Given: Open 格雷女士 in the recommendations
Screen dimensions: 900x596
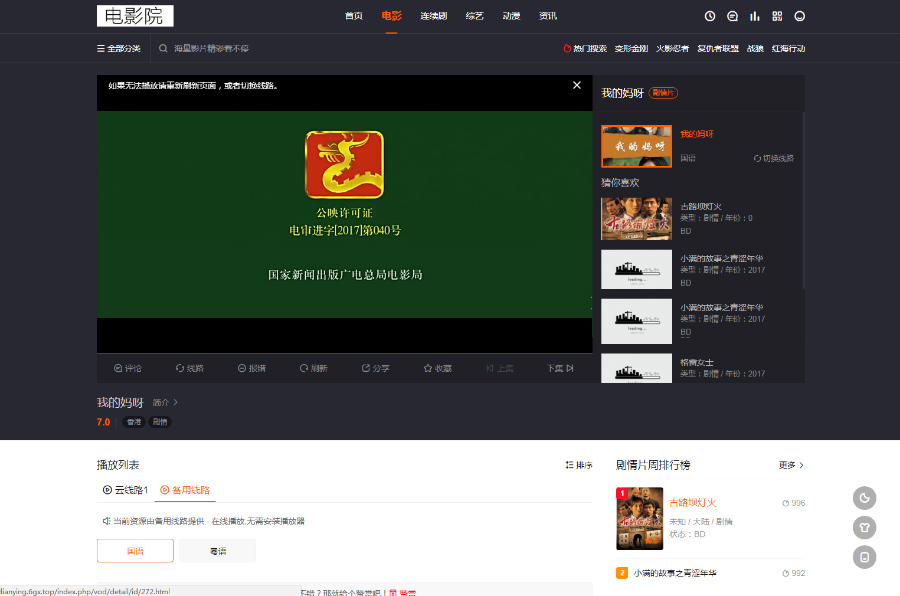Looking at the screenshot, I should (697, 362).
